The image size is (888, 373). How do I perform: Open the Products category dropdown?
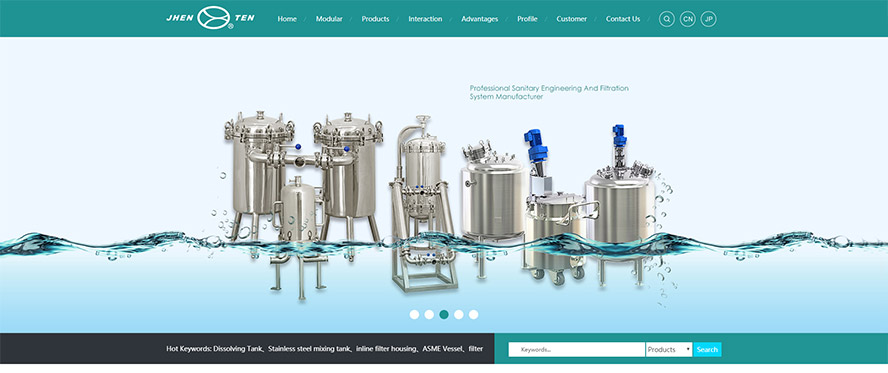click(669, 349)
